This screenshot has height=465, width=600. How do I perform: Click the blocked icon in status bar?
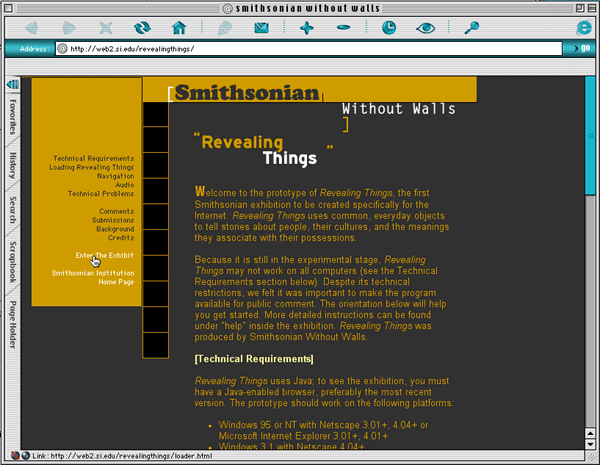click(15, 456)
